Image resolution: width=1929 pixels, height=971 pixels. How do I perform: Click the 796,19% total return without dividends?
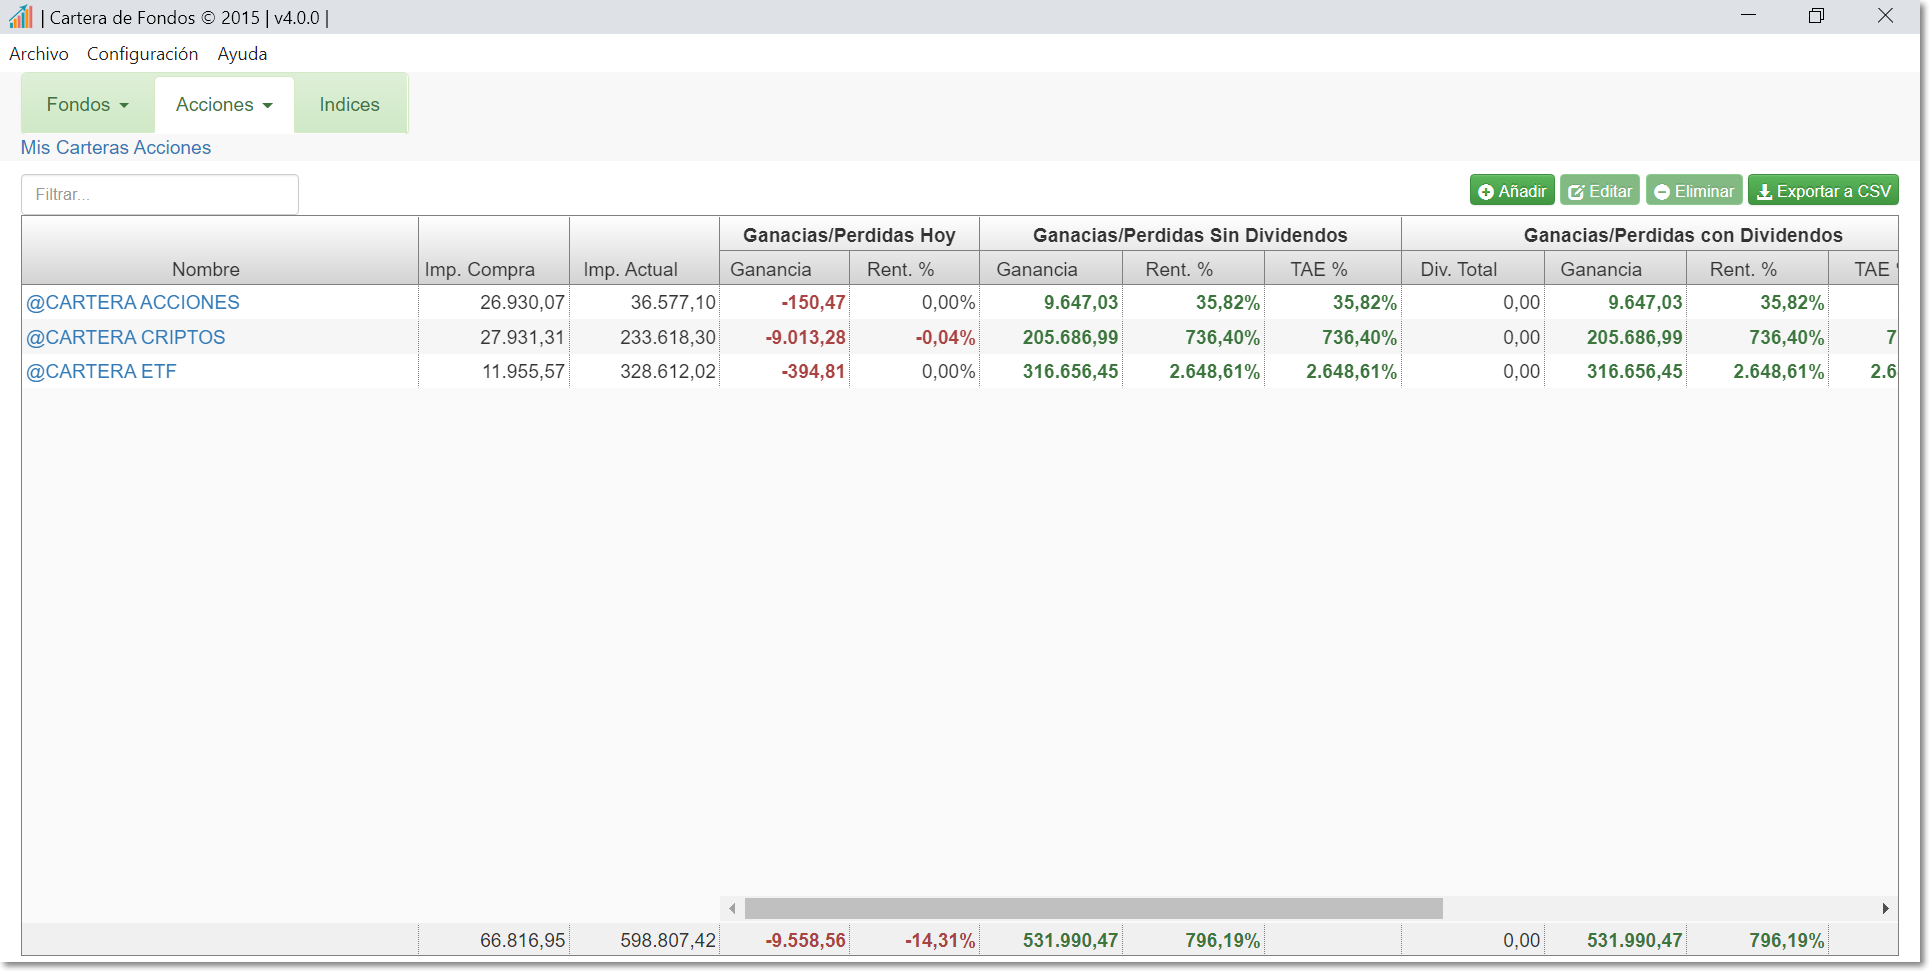pyautogui.click(x=1223, y=940)
